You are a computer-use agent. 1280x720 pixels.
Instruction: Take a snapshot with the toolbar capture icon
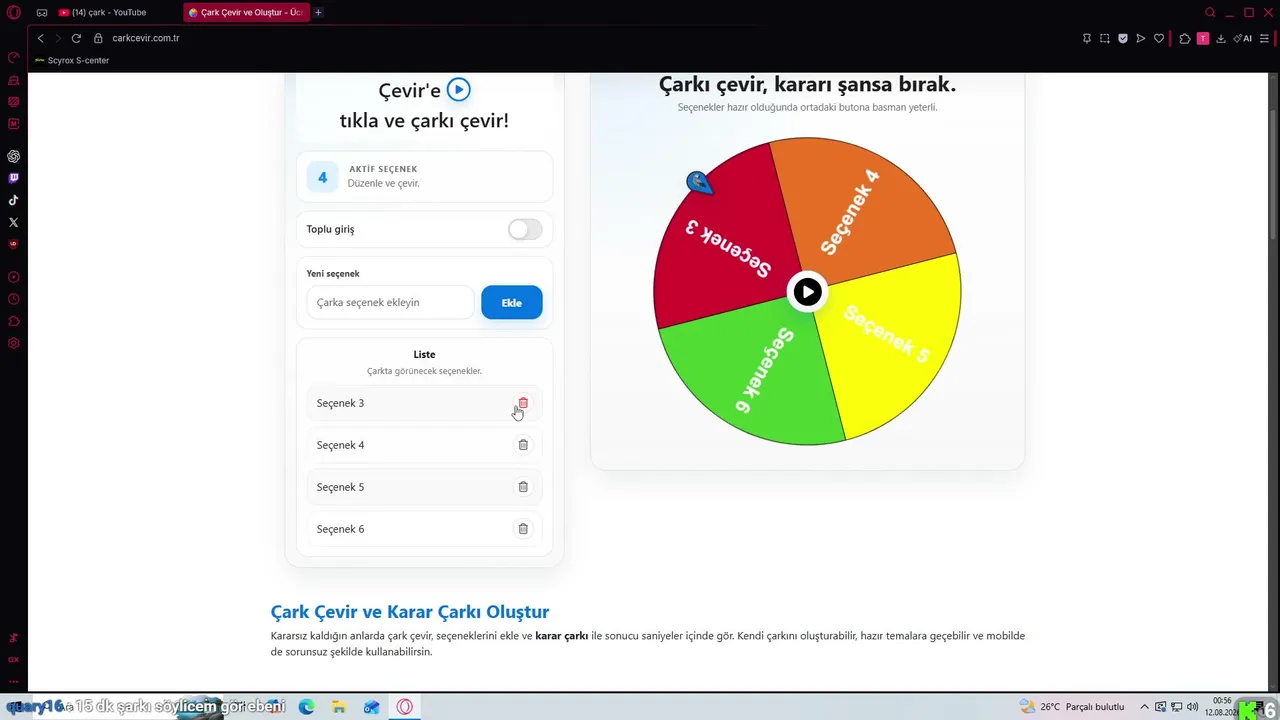click(1105, 38)
